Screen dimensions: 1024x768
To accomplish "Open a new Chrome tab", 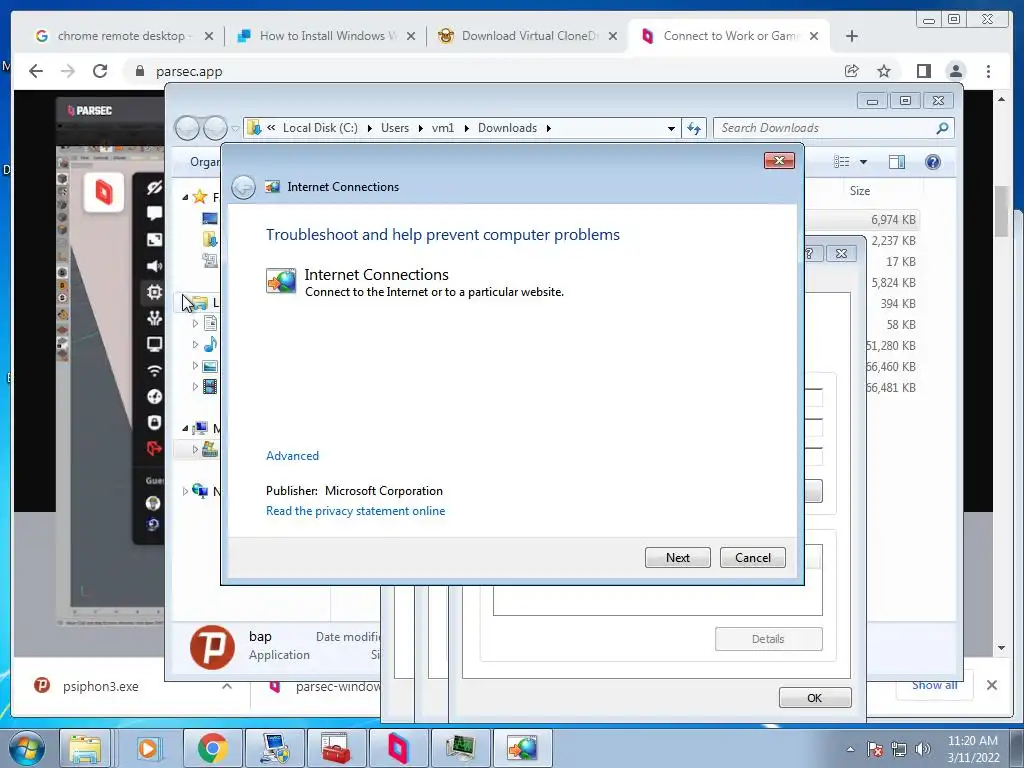I will pos(852,36).
